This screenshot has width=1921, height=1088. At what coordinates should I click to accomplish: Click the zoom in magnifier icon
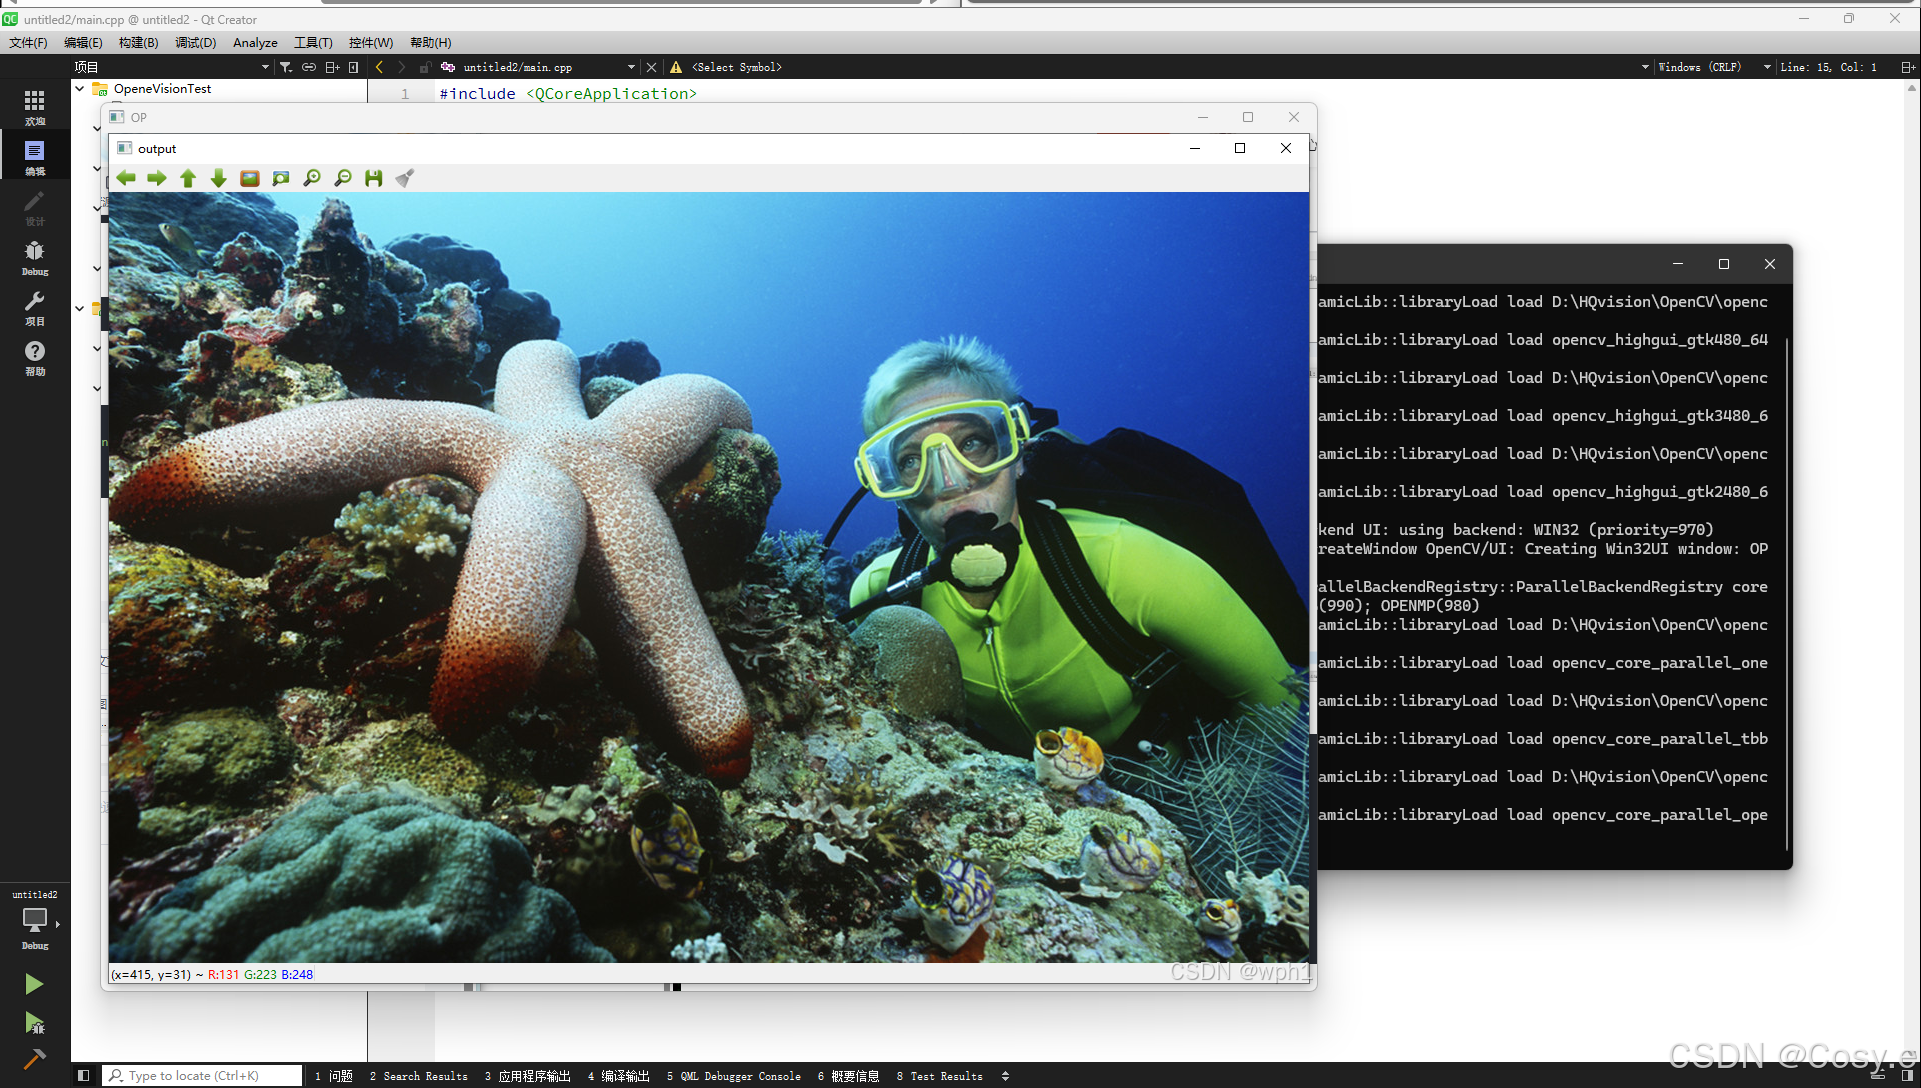(x=312, y=178)
